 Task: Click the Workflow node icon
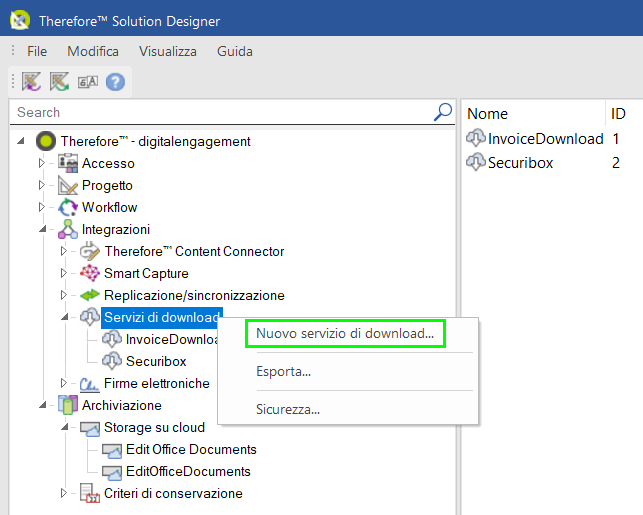click(x=68, y=207)
